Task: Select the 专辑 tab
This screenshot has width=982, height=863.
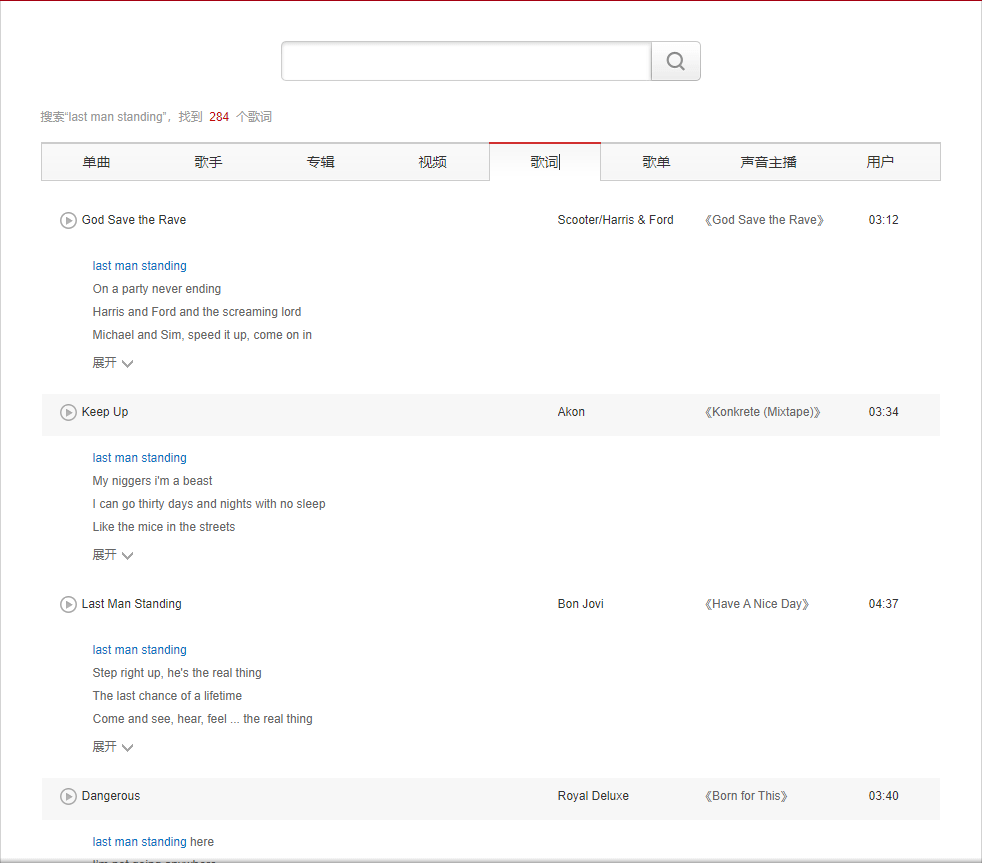Action: (x=321, y=162)
